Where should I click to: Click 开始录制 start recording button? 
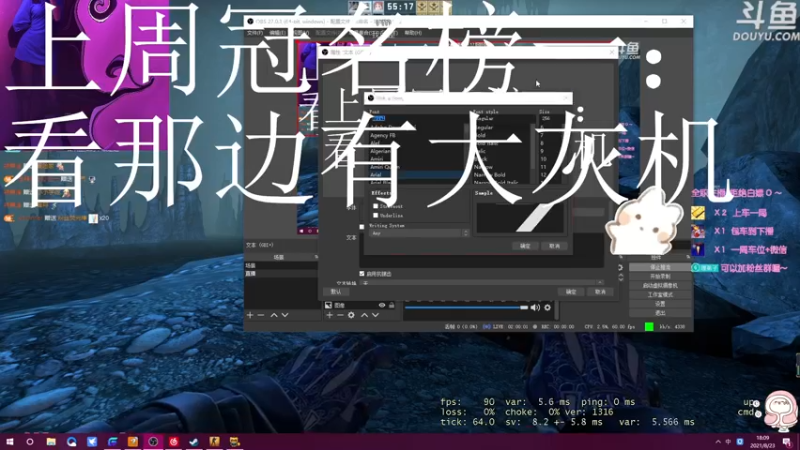click(x=660, y=277)
